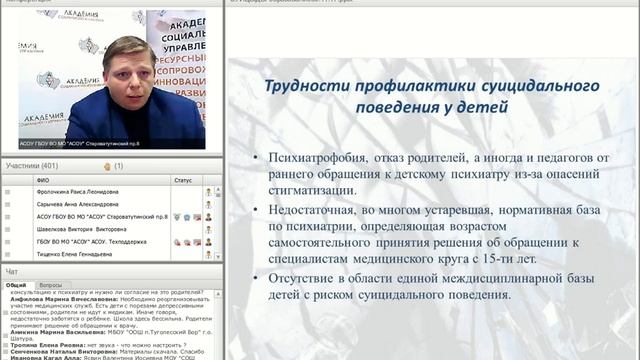Tick checkbox beside Анфилова Марина Вячеславовна chat message

point(6,313)
